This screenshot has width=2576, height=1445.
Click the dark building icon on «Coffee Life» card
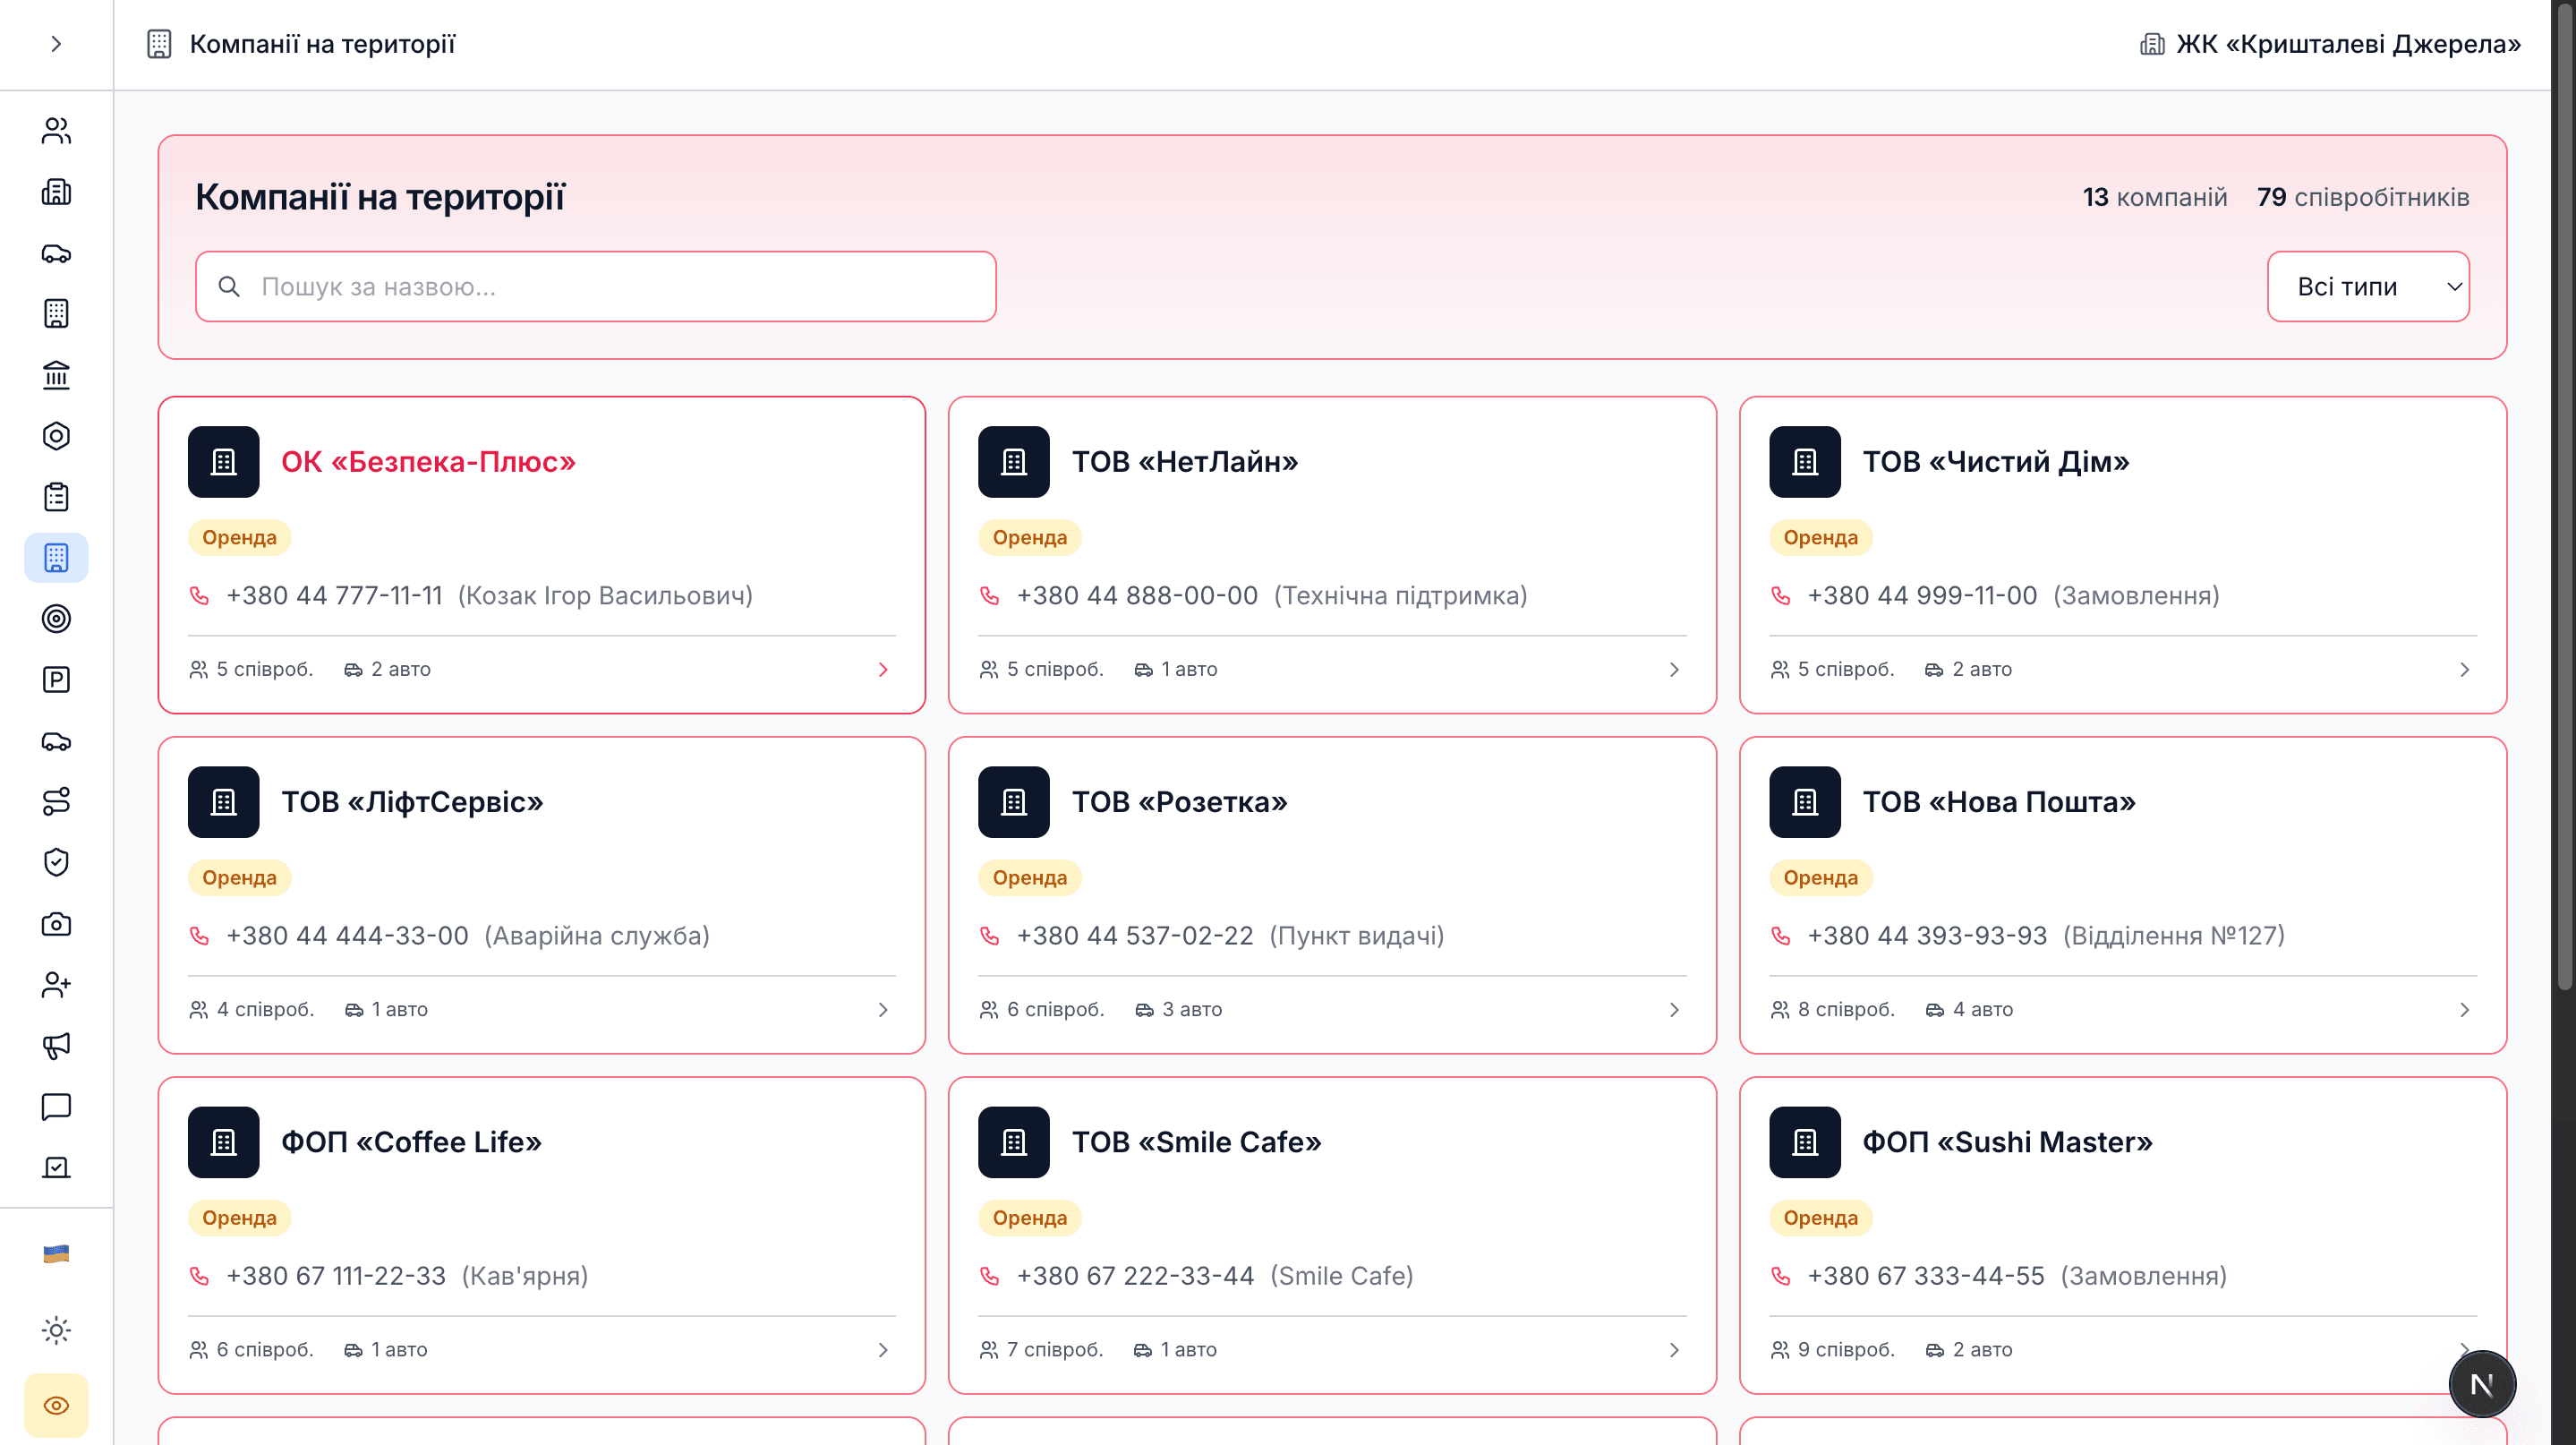point(223,1142)
